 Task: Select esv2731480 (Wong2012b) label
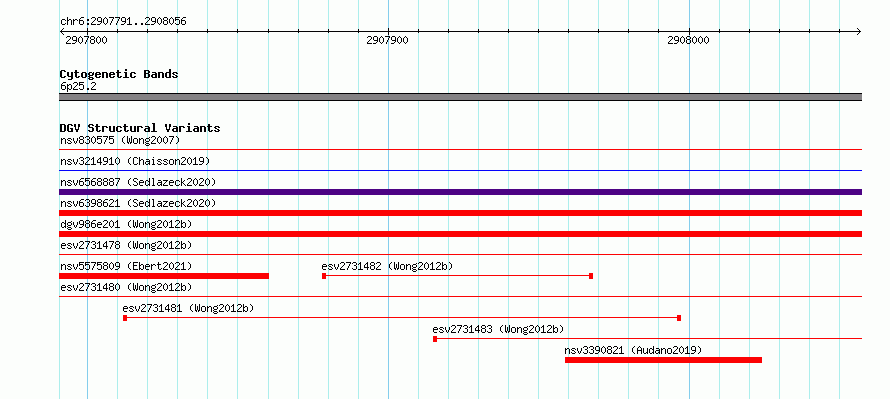(x=126, y=287)
